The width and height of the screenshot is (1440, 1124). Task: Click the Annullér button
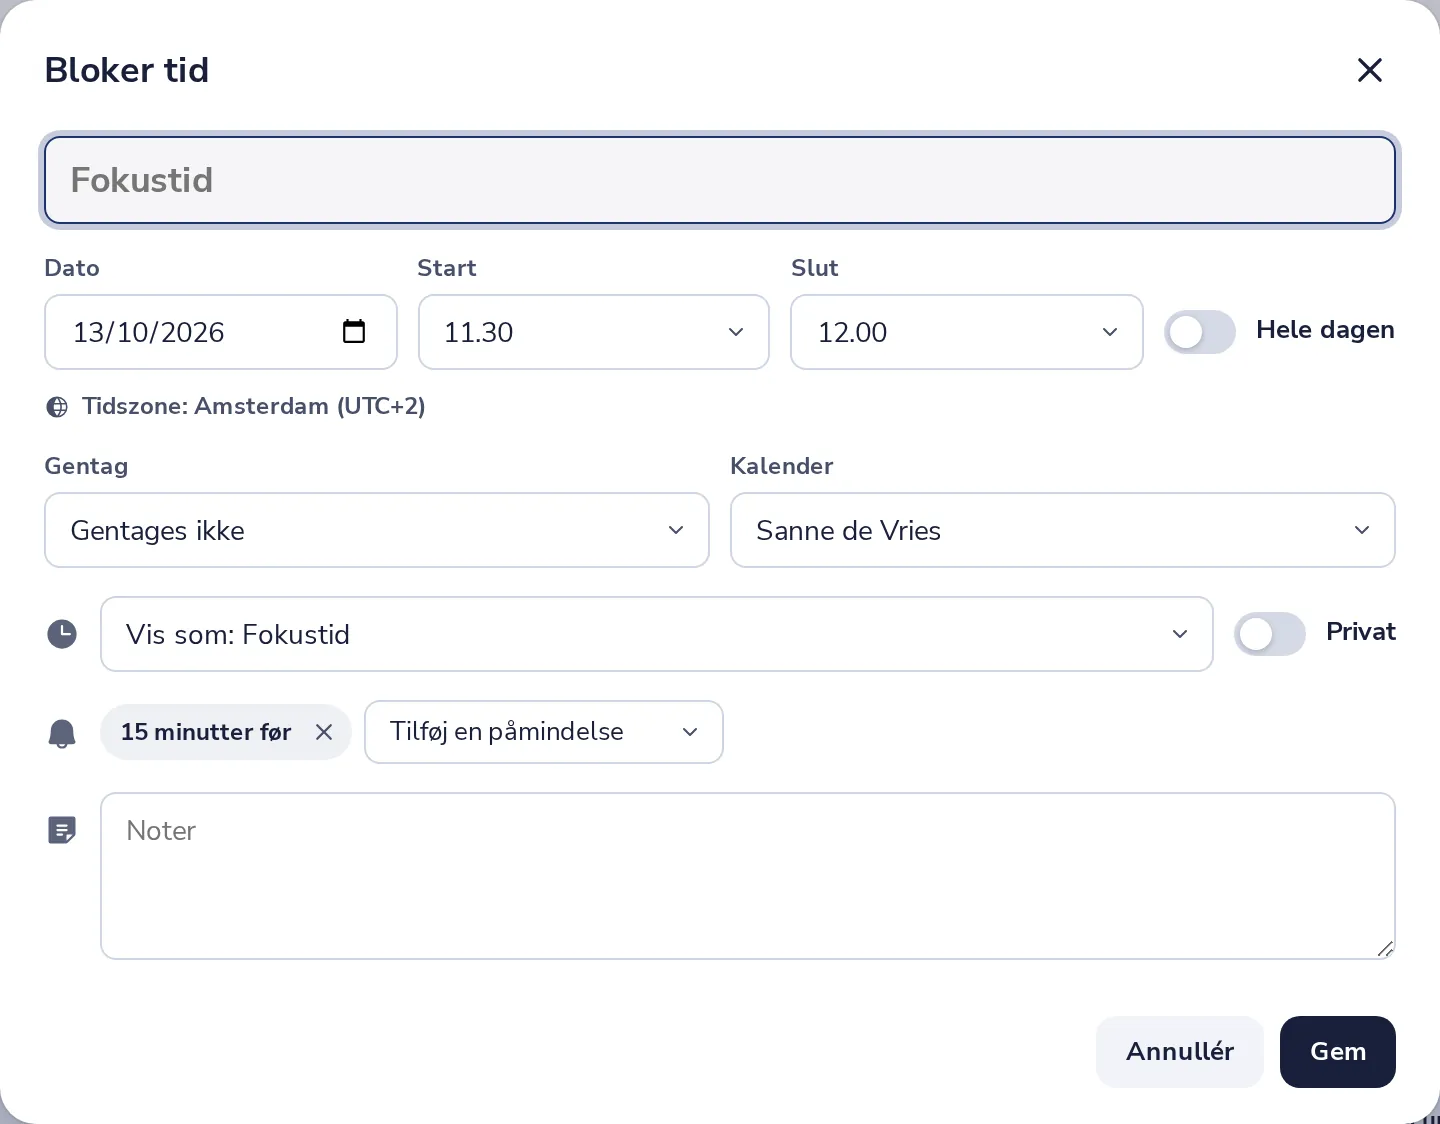click(x=1180, y=1052)
